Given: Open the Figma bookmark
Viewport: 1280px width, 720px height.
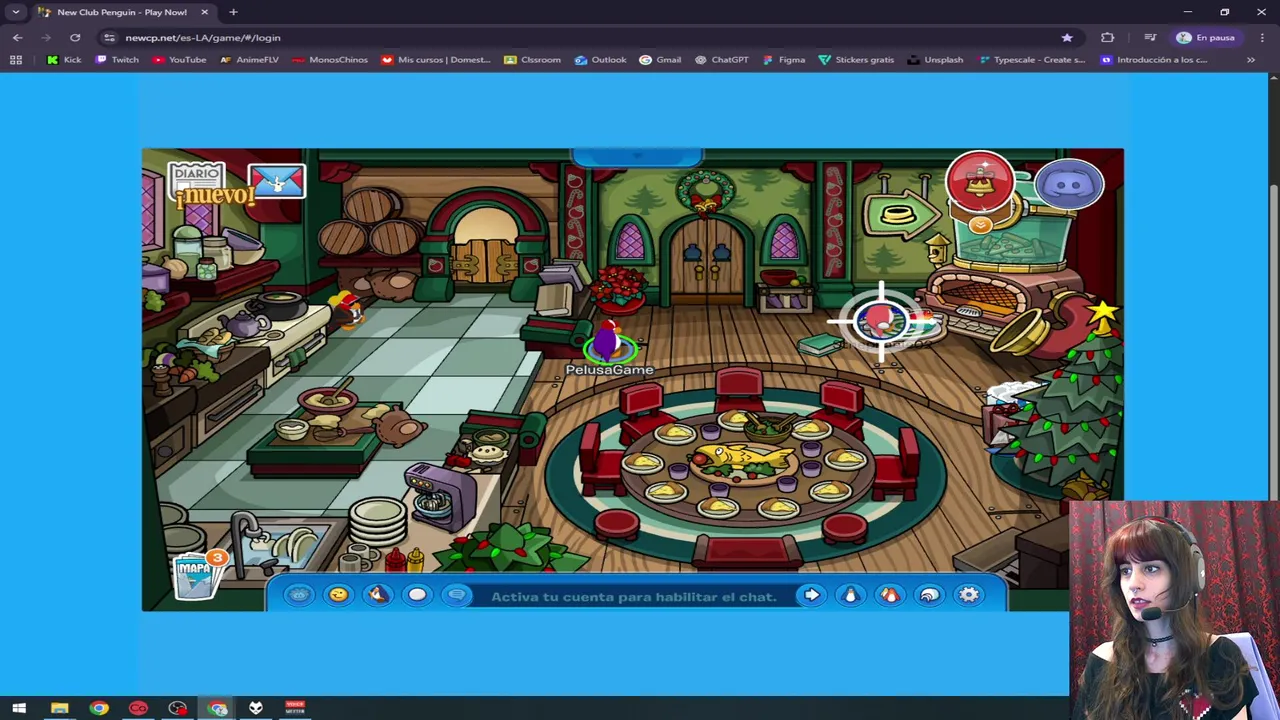Looking at the screenshot, I should point(783,60).
